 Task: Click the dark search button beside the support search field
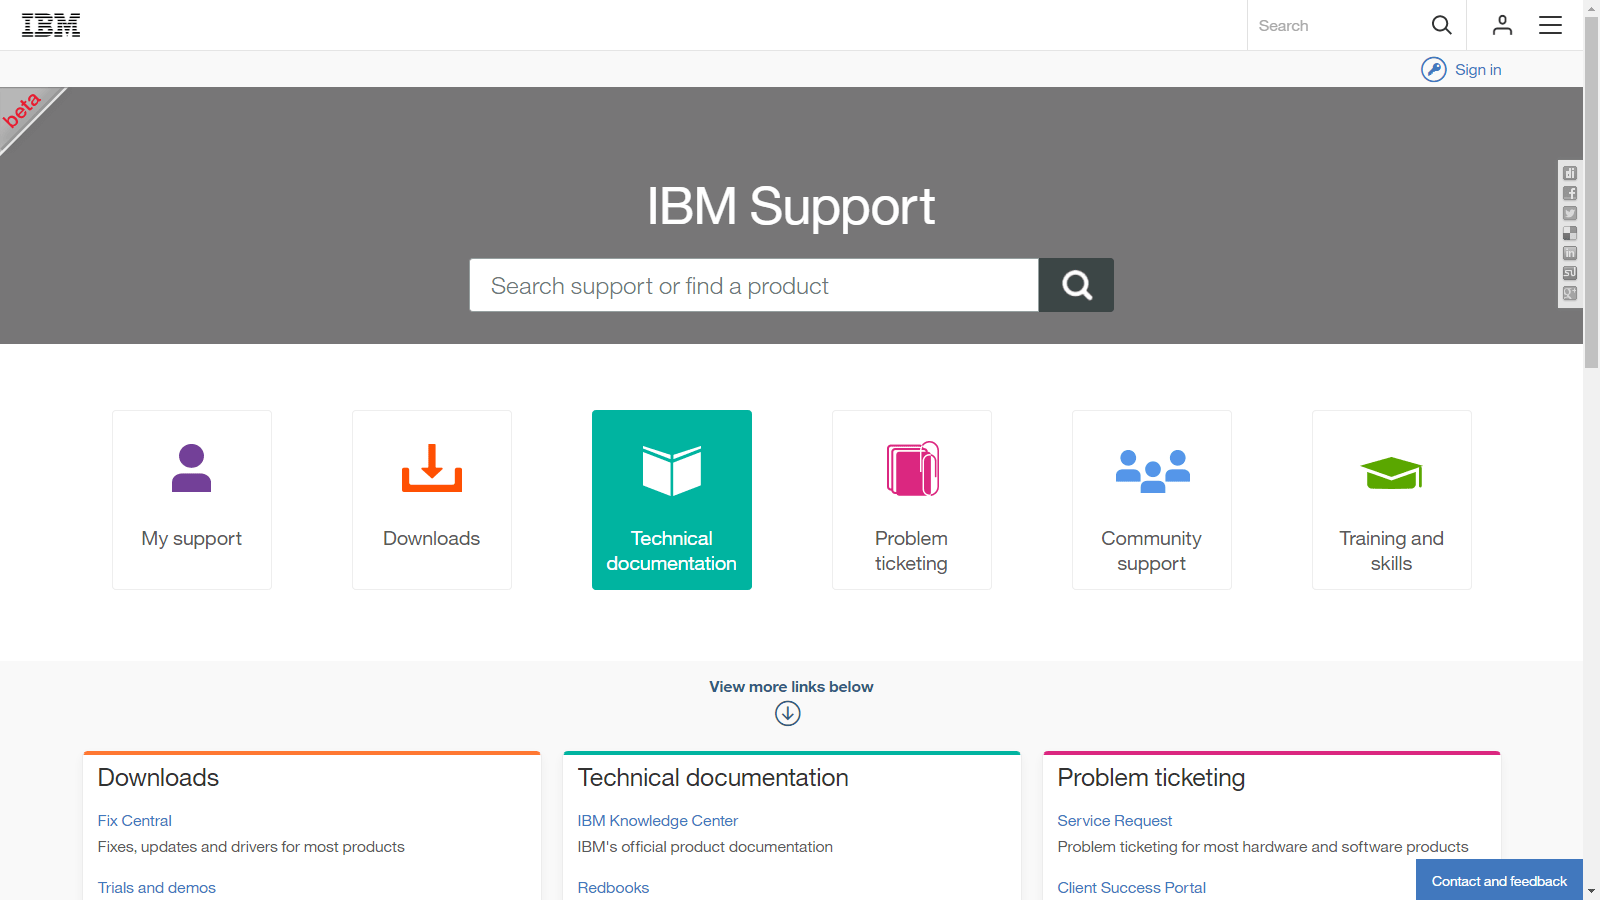1076,285
